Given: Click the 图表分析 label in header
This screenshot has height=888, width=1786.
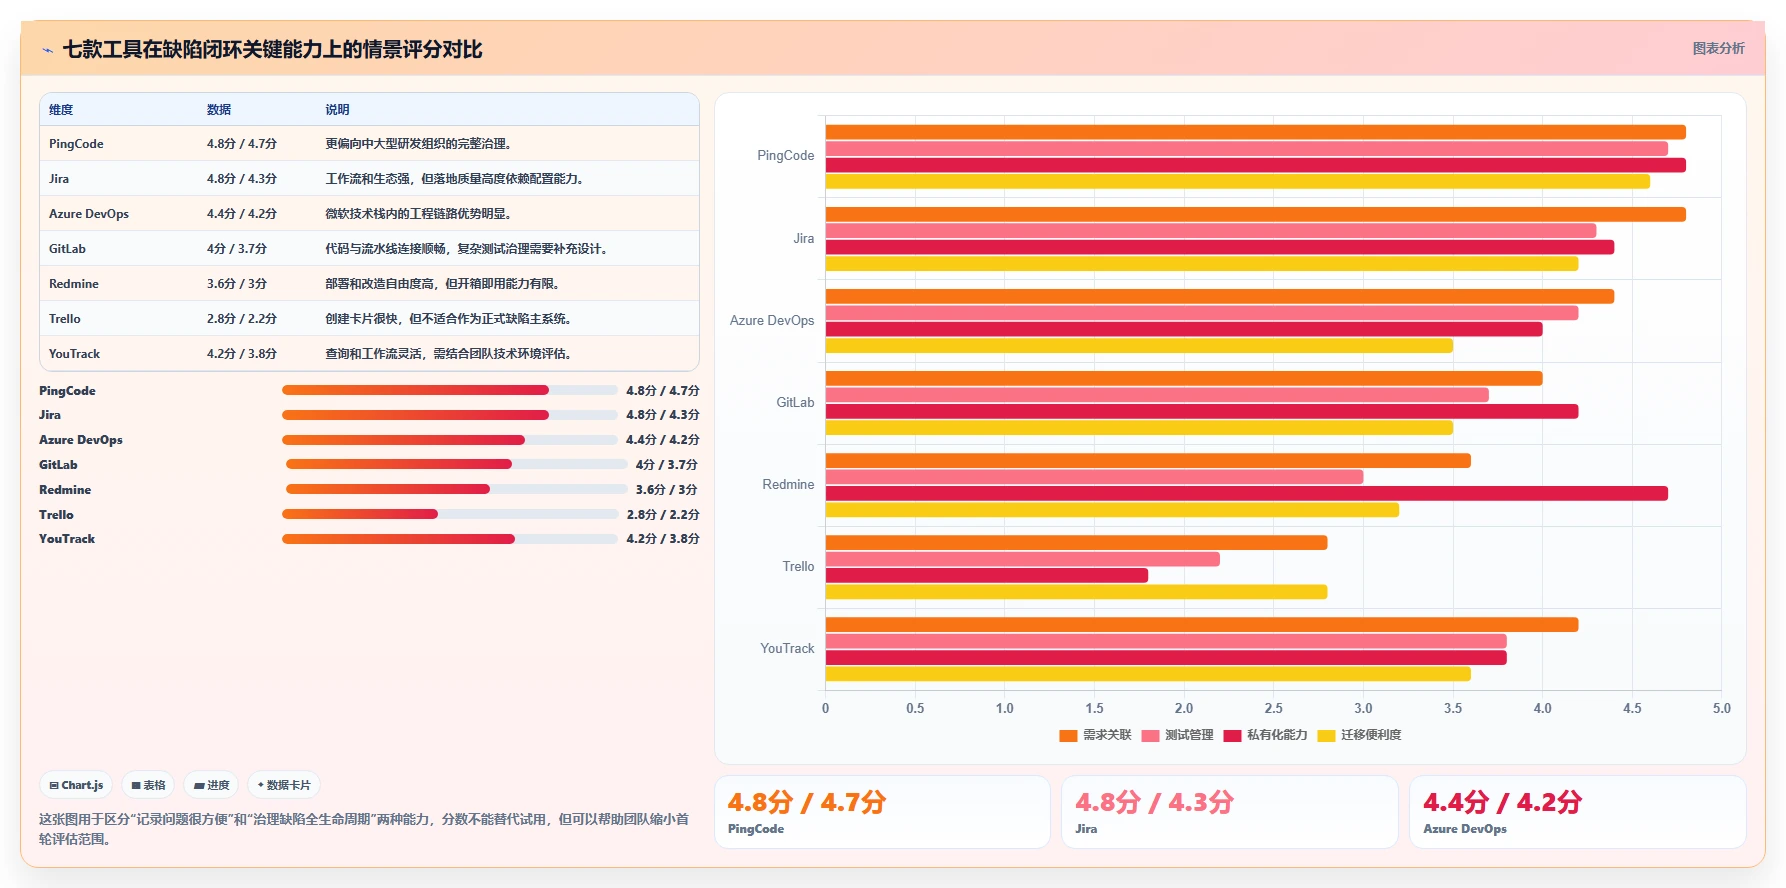Looking at the screenshot, I should click(1718, 48).
